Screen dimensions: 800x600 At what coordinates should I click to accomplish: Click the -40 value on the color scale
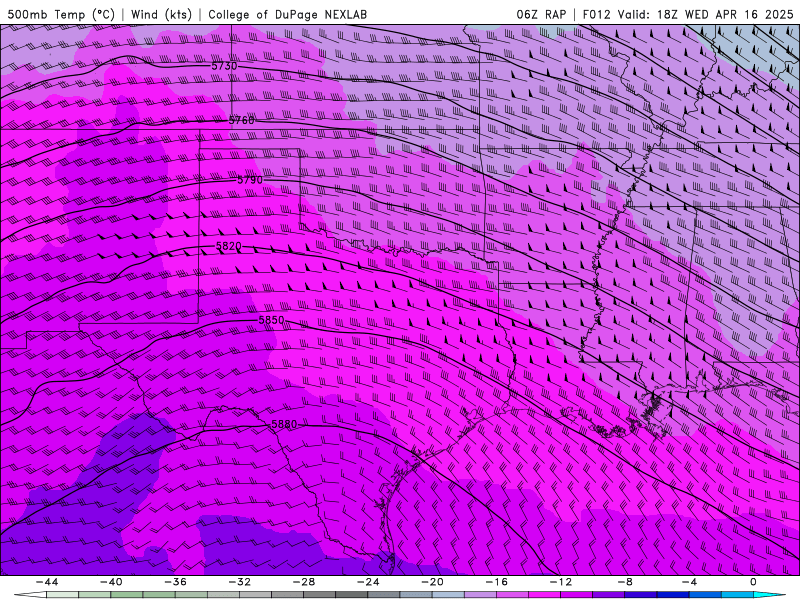coord(111,582)
